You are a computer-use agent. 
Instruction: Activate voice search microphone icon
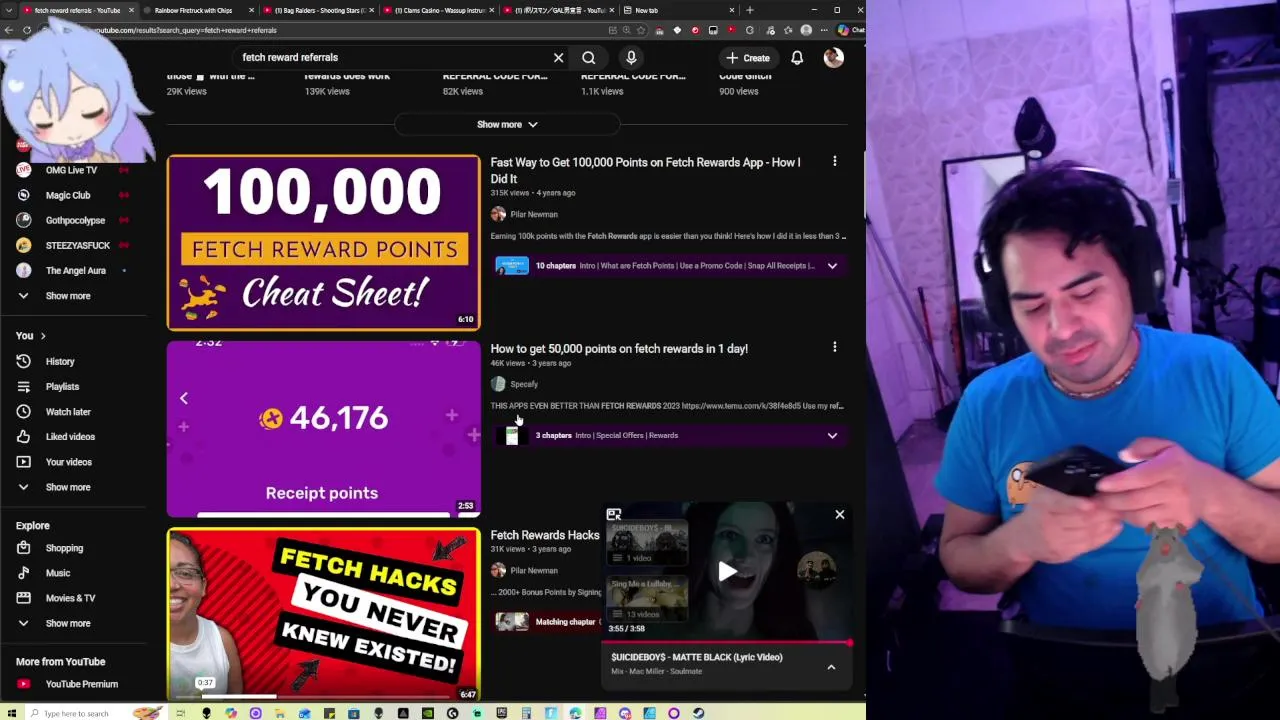pyautogui.click(x=631, y=58)
